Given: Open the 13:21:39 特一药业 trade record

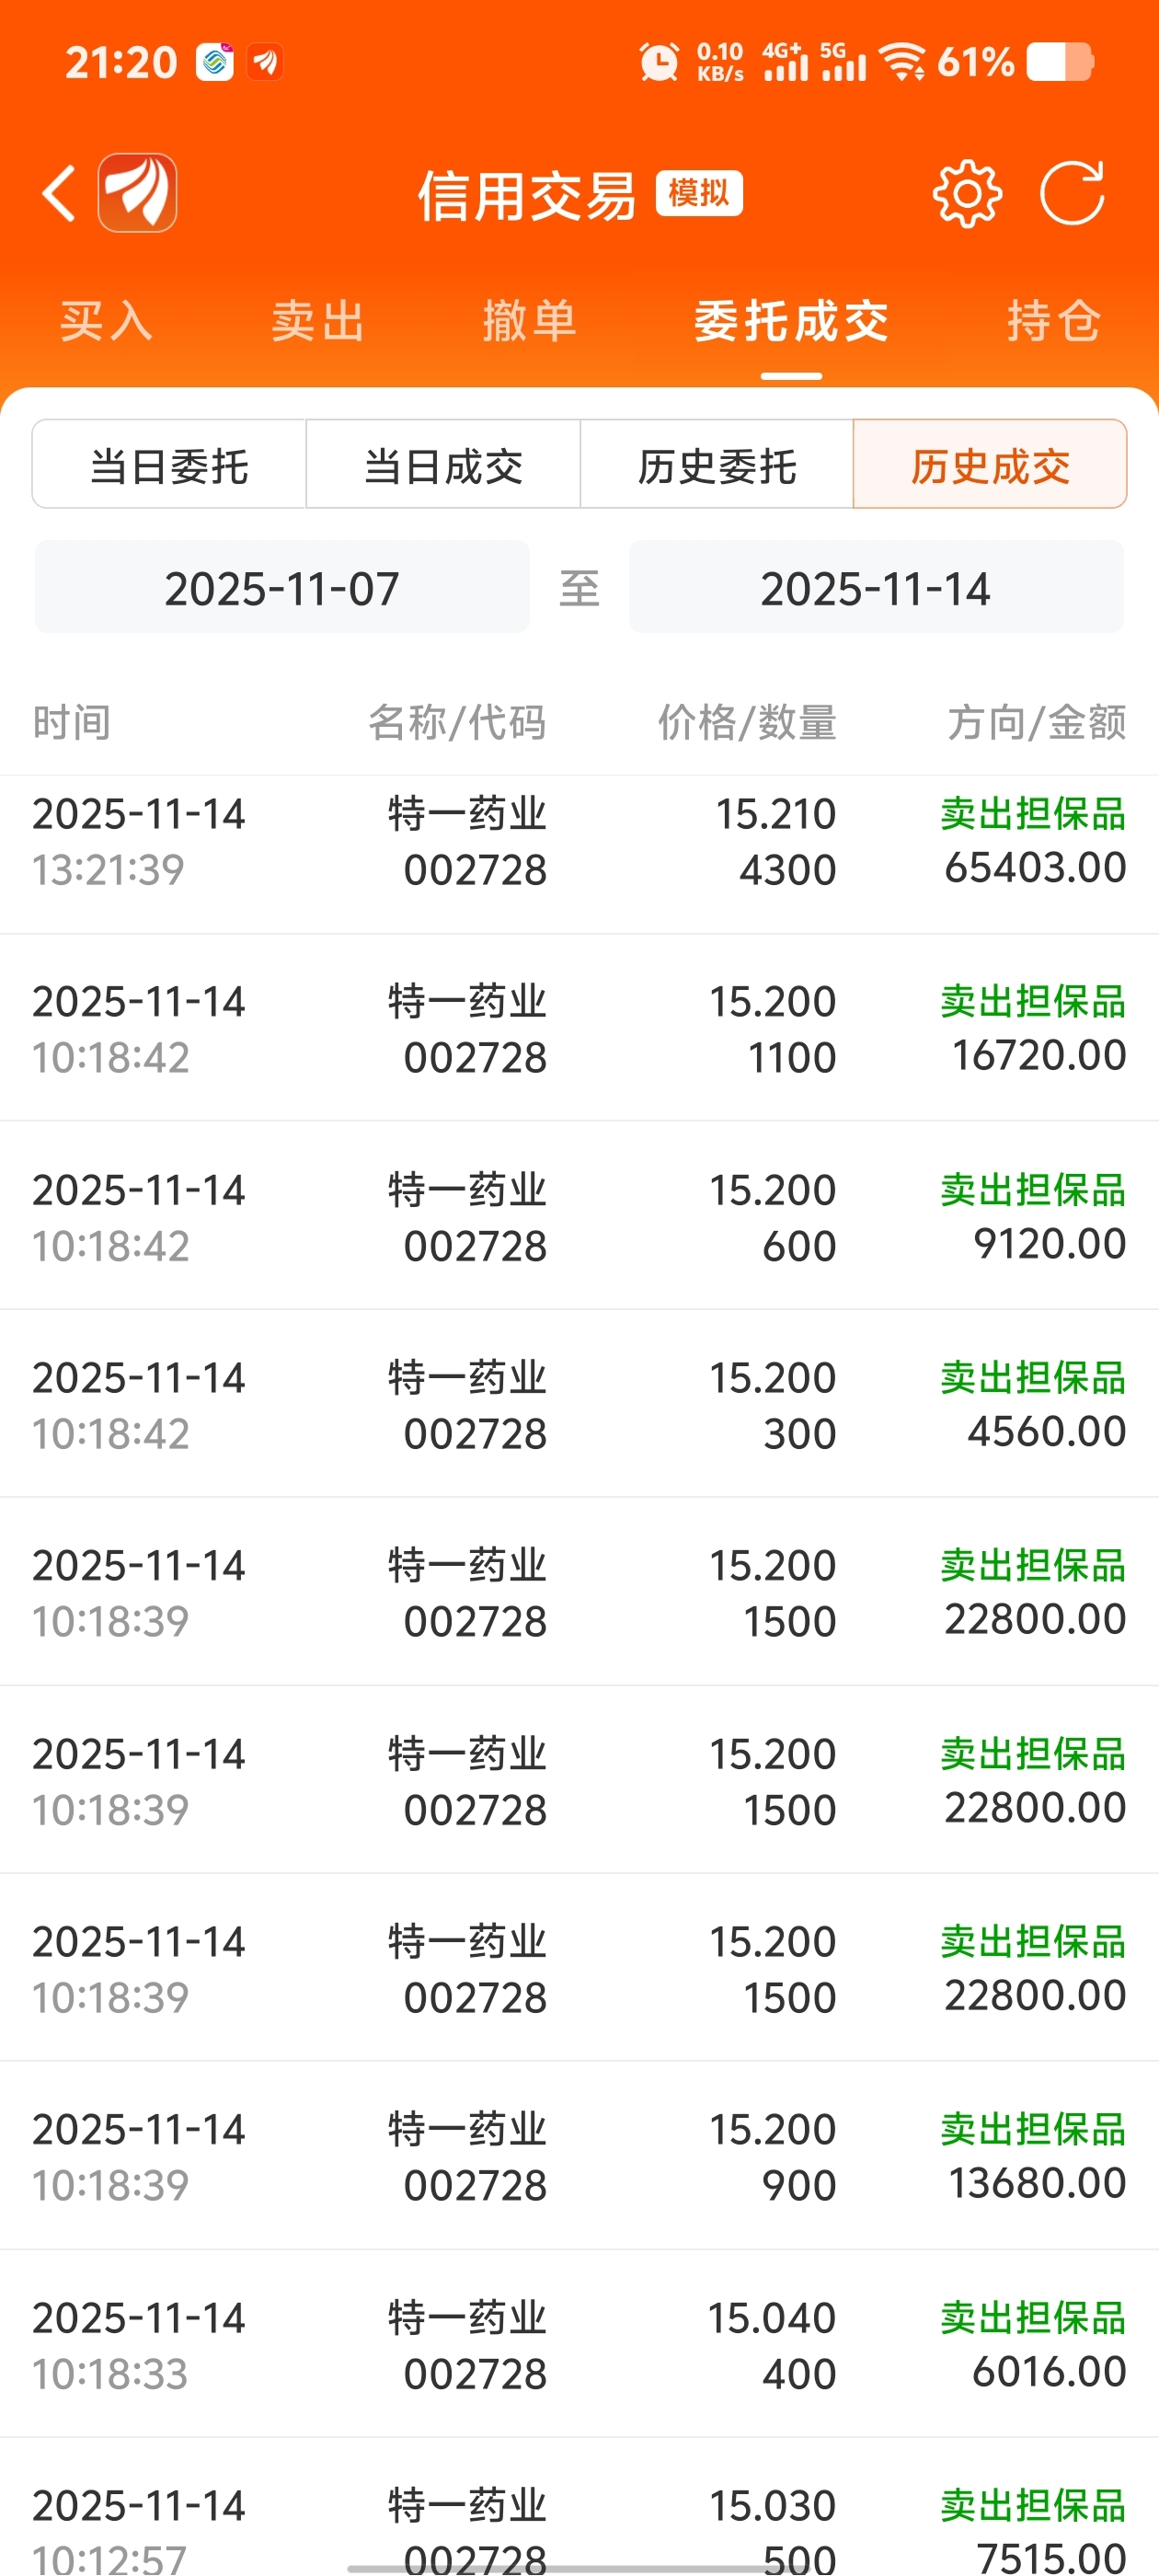Looking at the screenshot, I should click(579, 842).
